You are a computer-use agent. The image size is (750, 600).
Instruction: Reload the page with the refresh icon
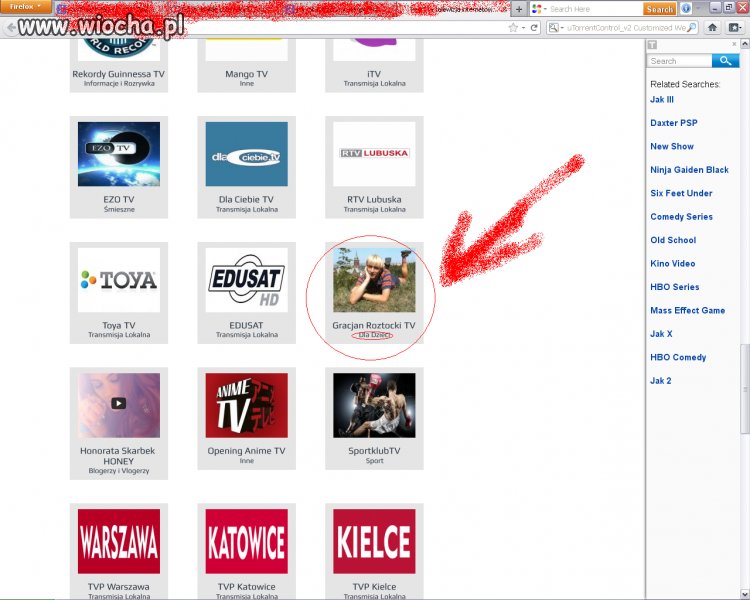tap(534, 28)
